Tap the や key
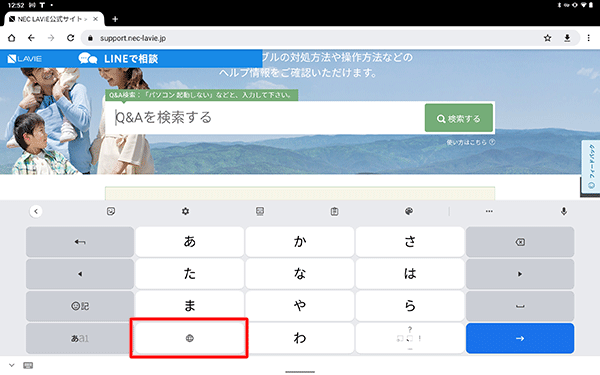 (300, 306)
